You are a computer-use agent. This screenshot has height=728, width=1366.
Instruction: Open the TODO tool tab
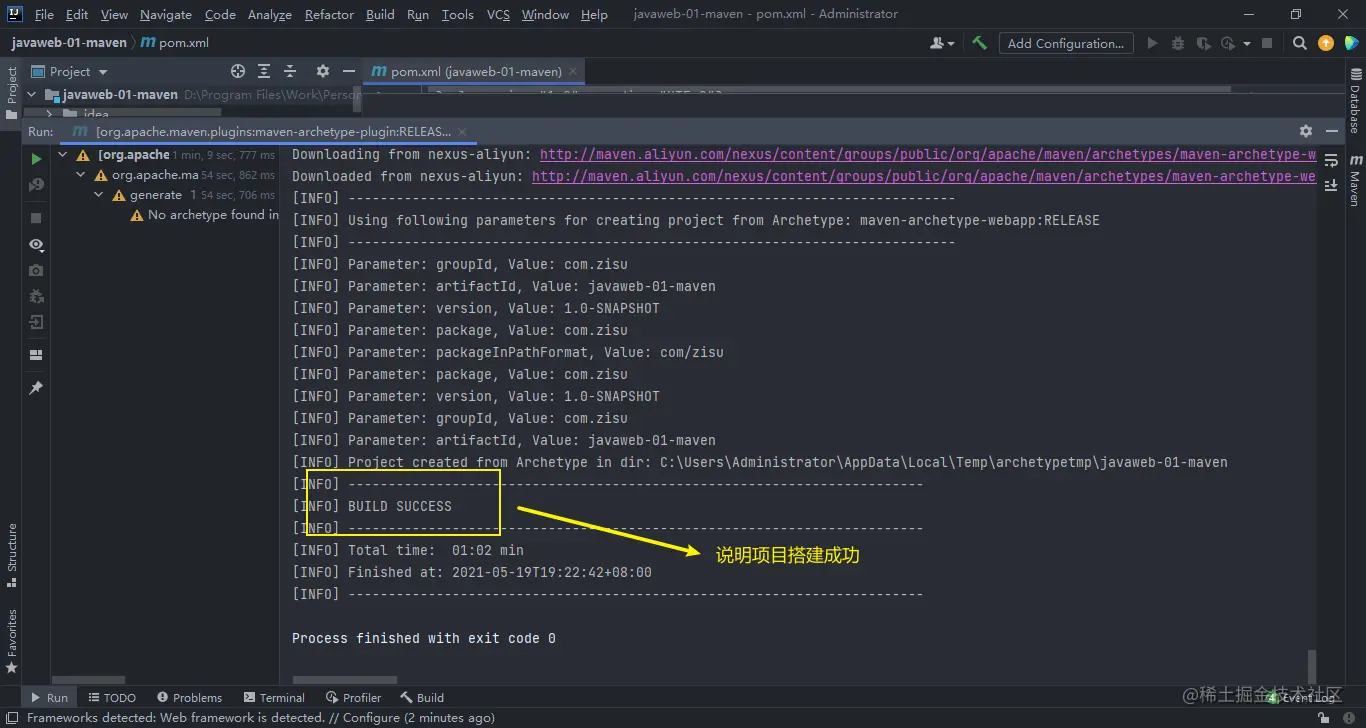[x=112, y=697]
